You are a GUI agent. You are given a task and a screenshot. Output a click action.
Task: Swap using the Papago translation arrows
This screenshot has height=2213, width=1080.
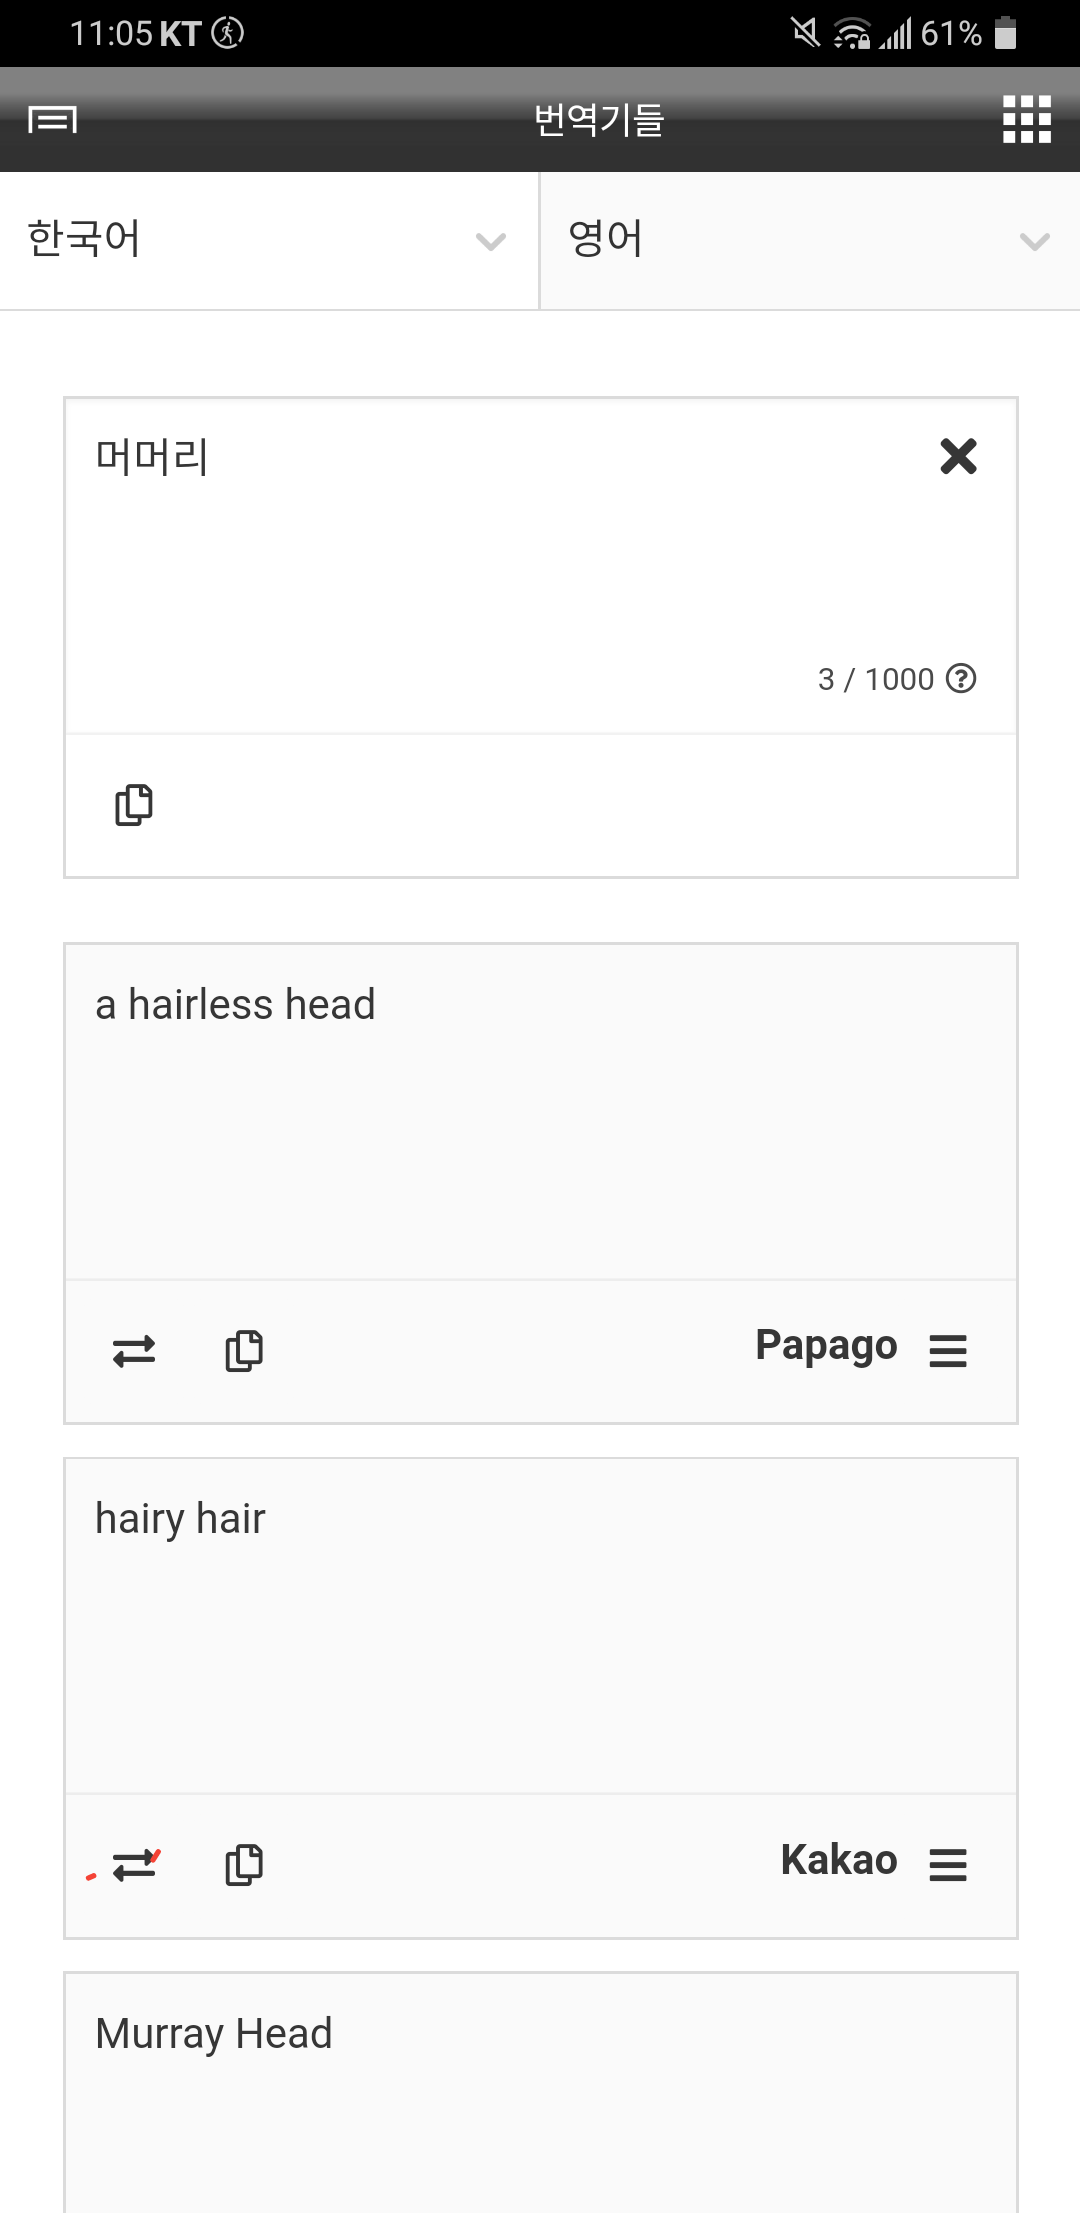tap(134, 1351)
